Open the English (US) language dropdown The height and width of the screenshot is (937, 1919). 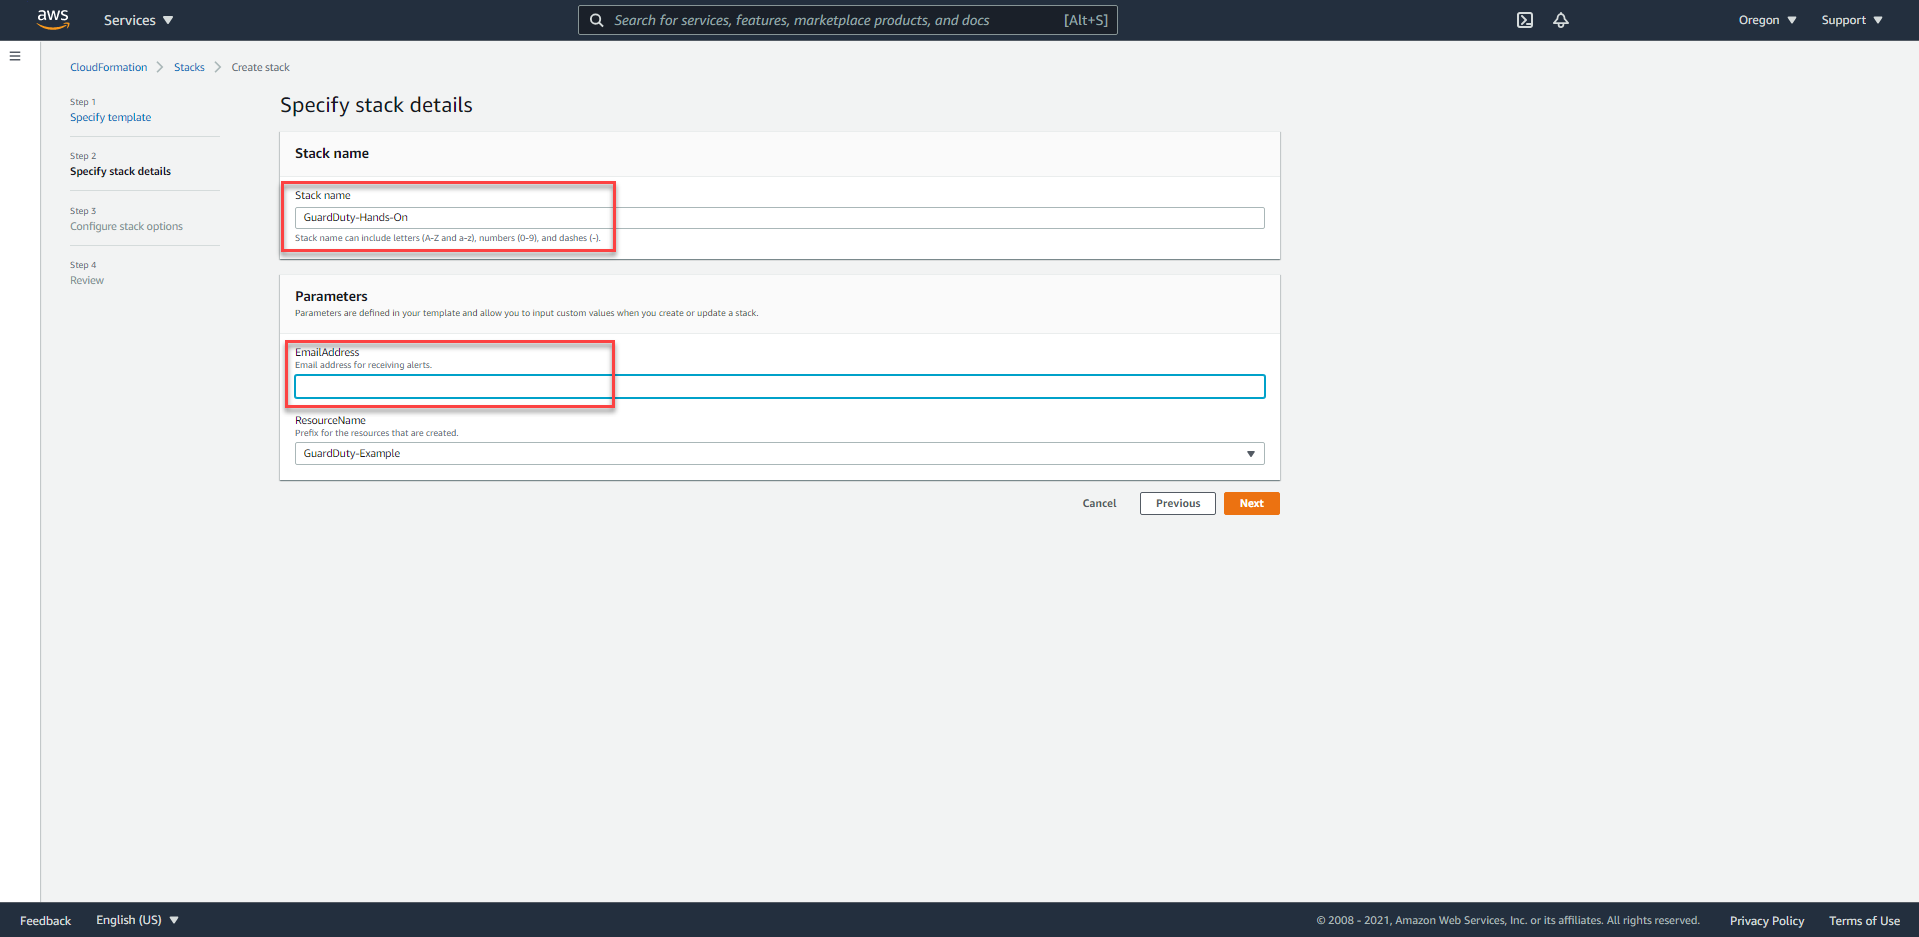point(137,920)
